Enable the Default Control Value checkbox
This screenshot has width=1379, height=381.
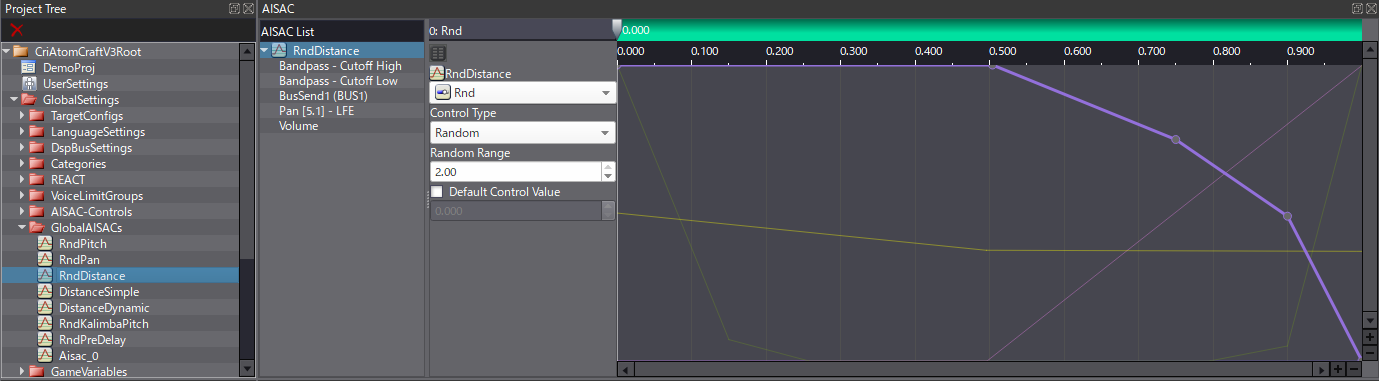click(x=436, y=192)
